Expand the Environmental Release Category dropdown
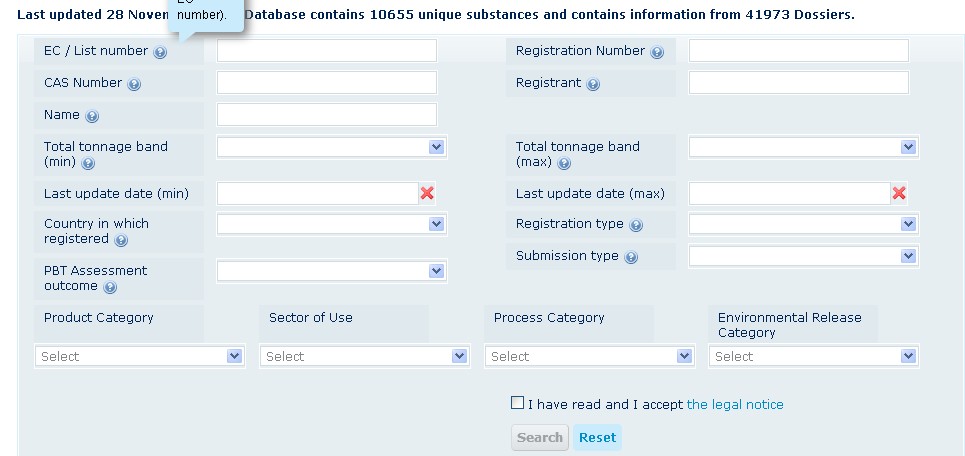 tap(813, 356)
